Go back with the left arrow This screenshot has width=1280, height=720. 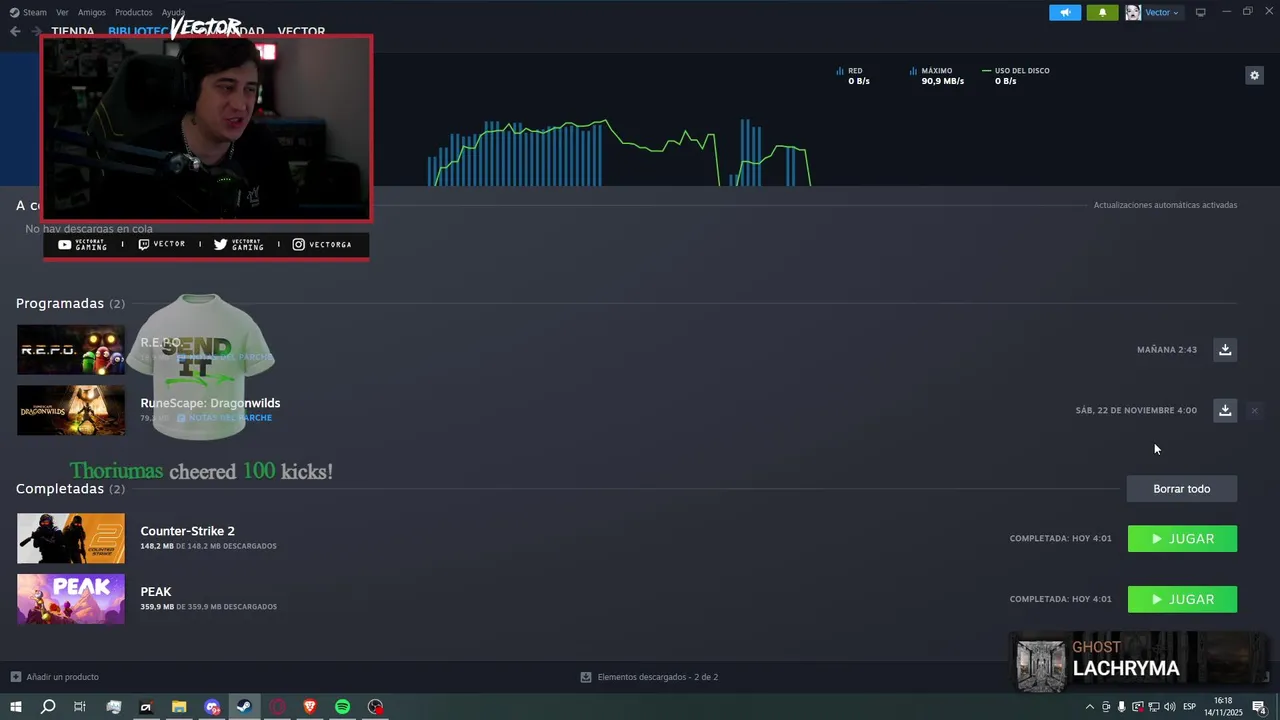coord(15,31)
